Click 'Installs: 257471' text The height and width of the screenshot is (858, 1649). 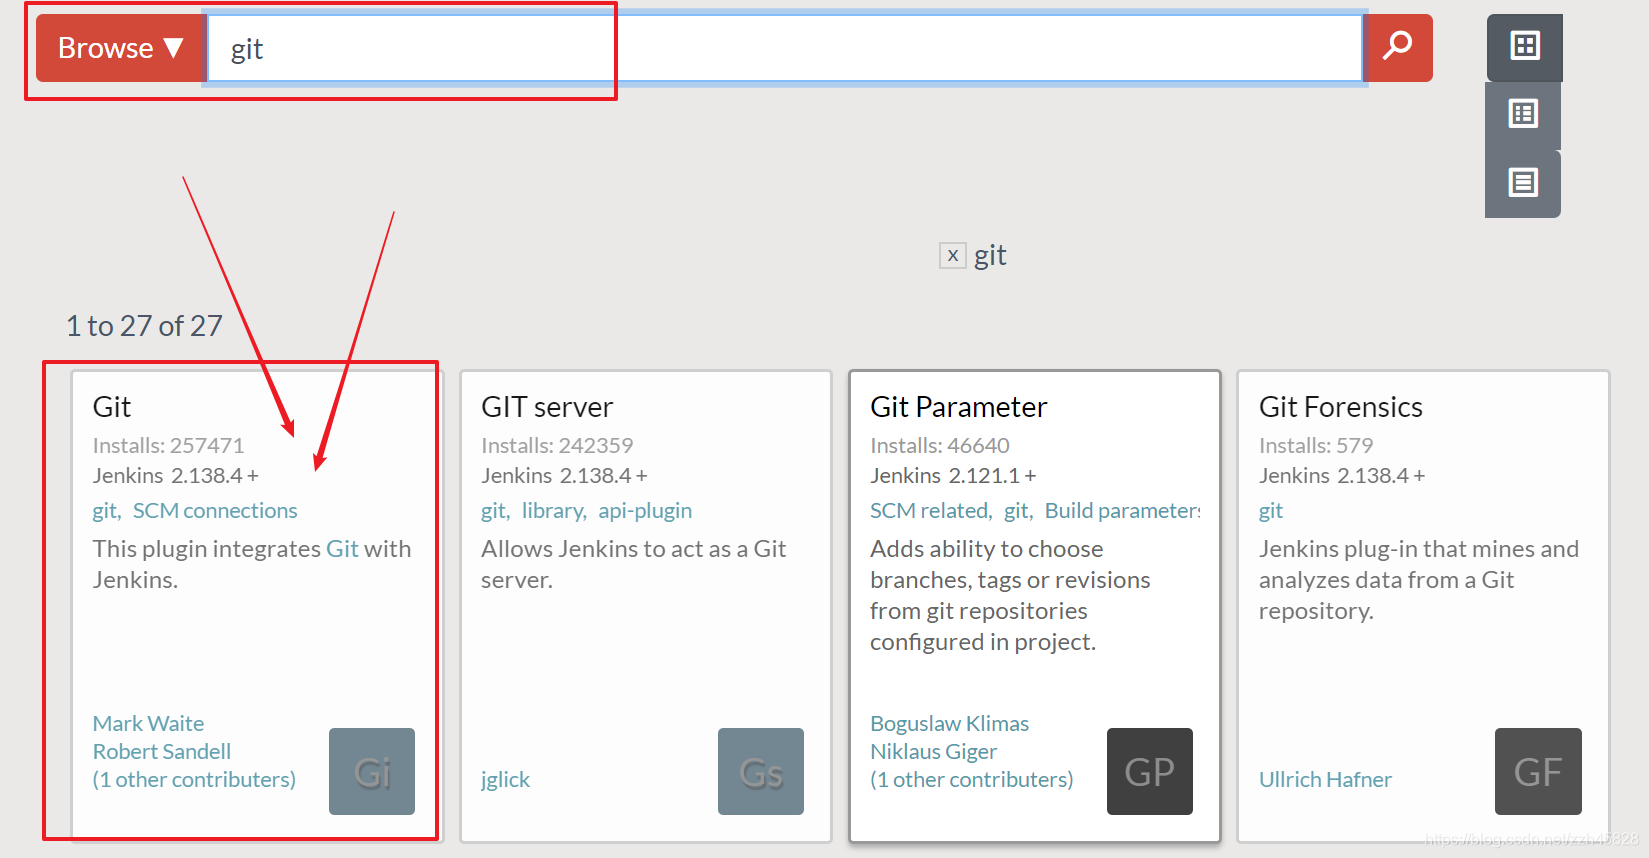pos(168,445)
